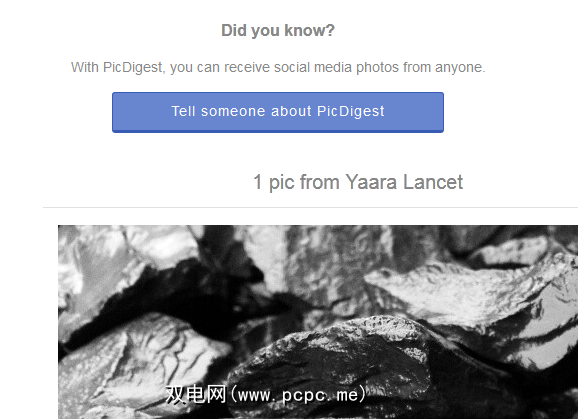
Task: Click the word 'someone' on the blue button
Action: coord(233,112)
